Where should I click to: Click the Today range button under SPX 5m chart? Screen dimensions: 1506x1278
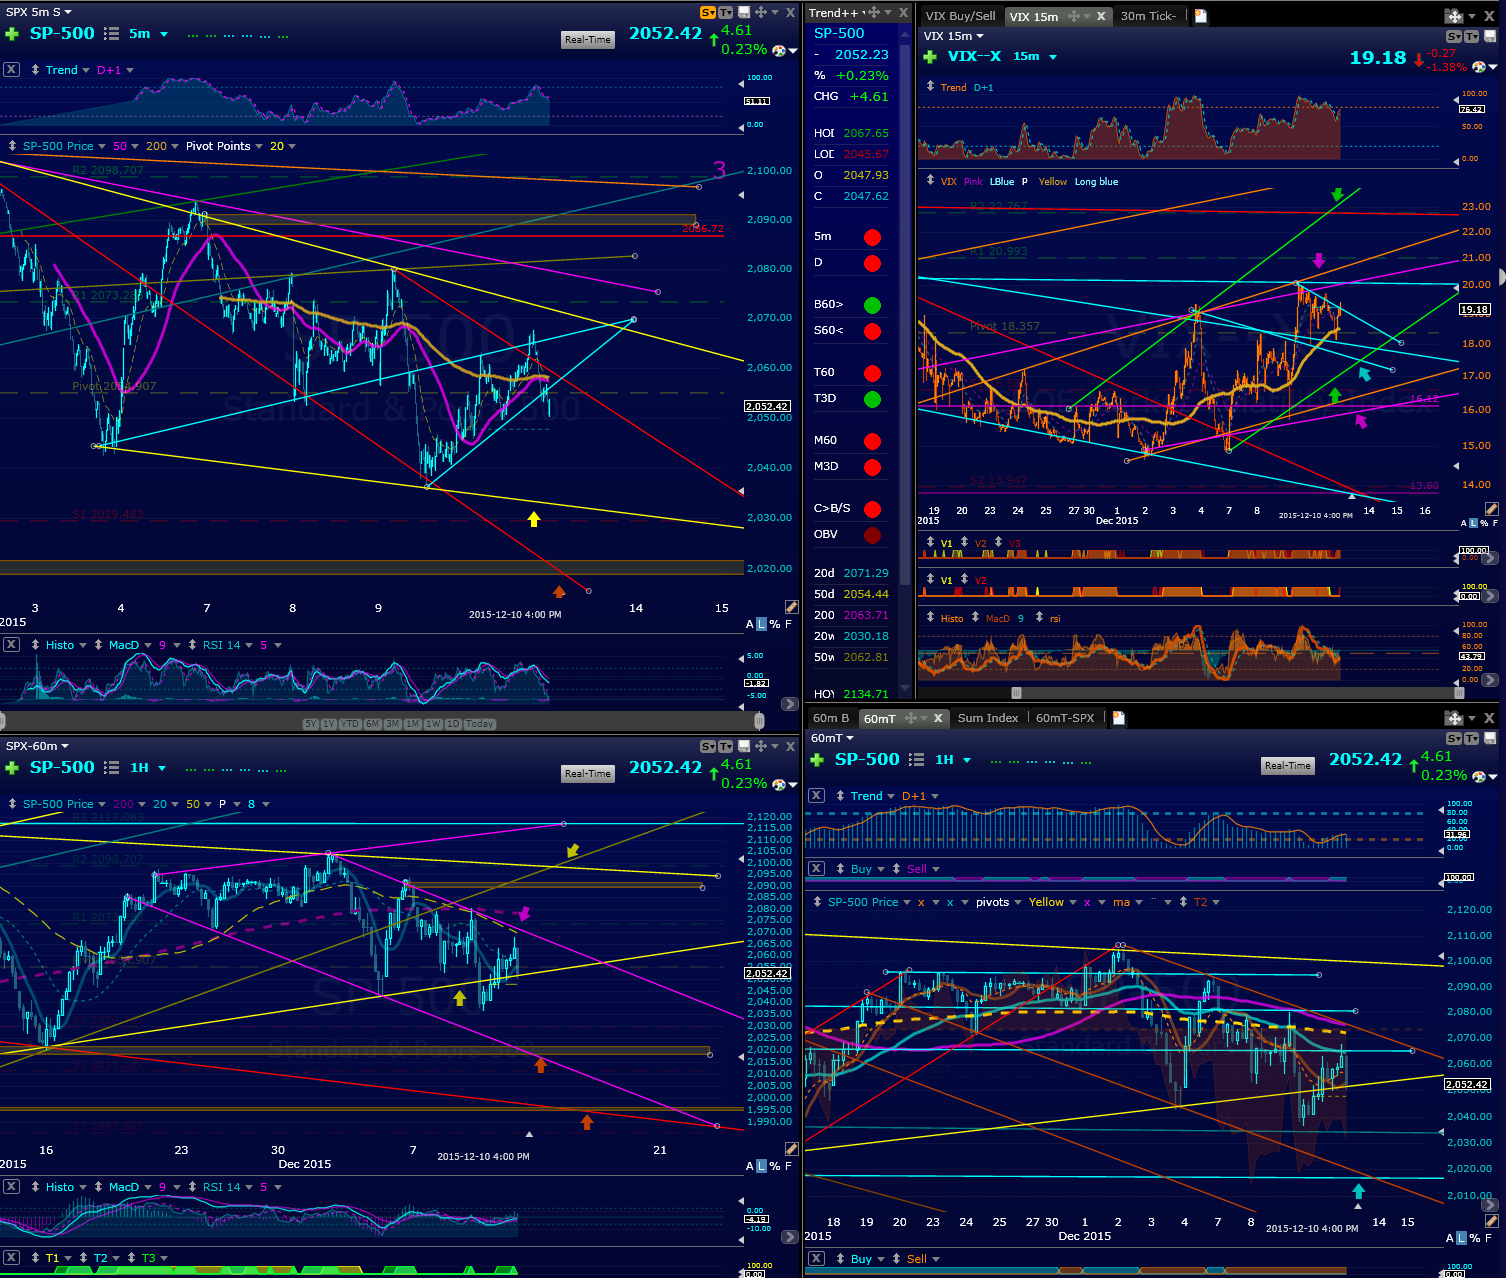click(480, 724)
